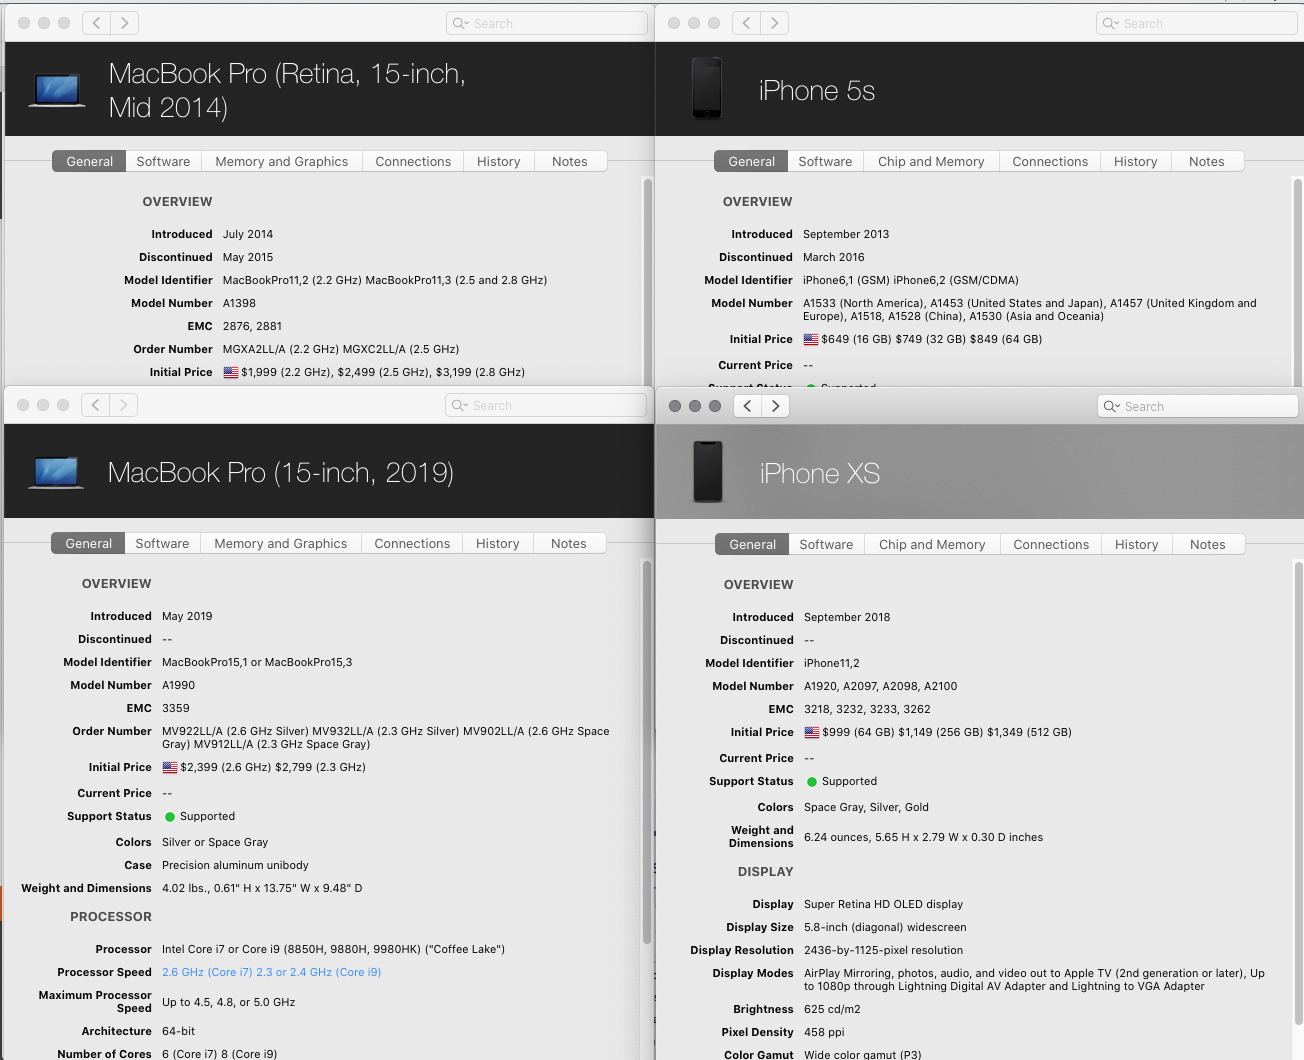Open Notes tab in MacBook Pro 2019 window

click(569, 543)
